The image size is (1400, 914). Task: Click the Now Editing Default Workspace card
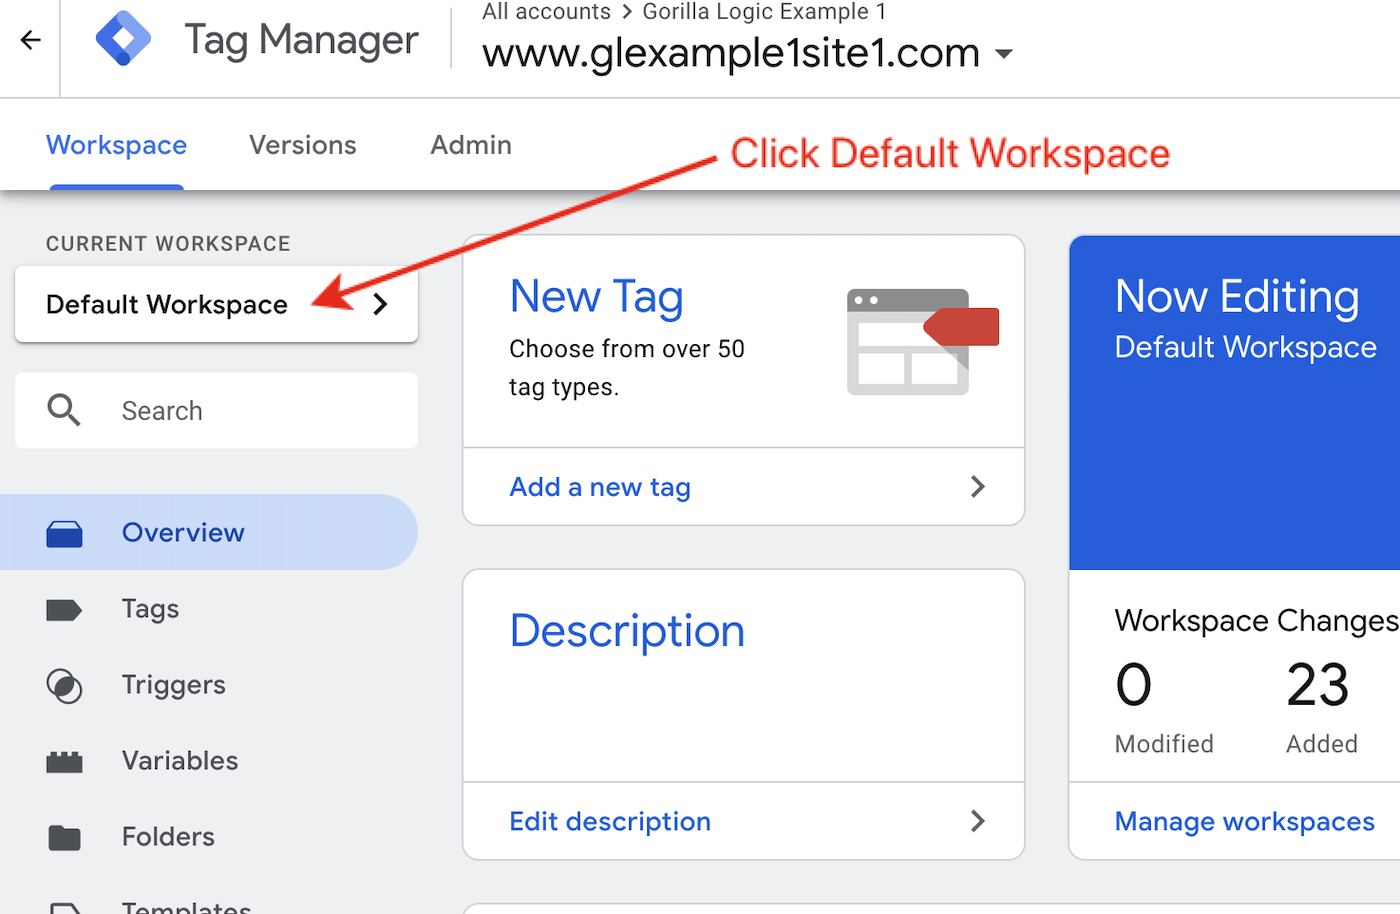(1235, 403)
